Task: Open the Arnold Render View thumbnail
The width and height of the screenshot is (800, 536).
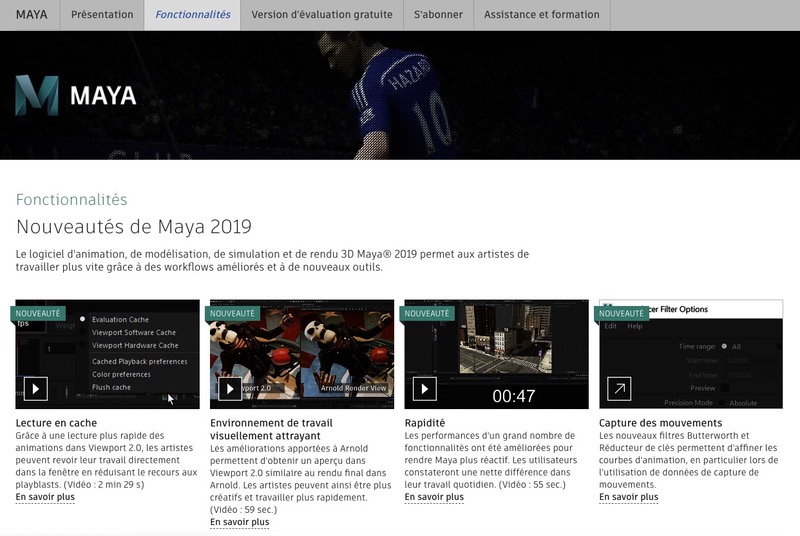Action: tap(302, 354)
